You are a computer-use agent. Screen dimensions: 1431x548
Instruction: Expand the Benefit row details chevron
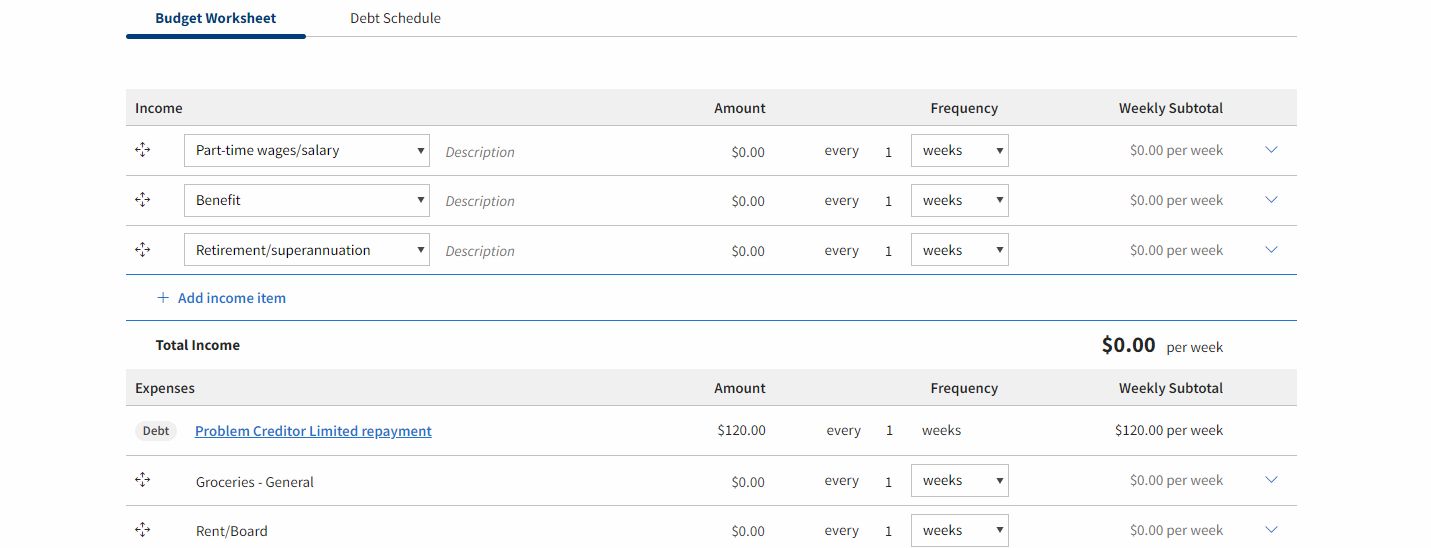(x=1271, y=200)
